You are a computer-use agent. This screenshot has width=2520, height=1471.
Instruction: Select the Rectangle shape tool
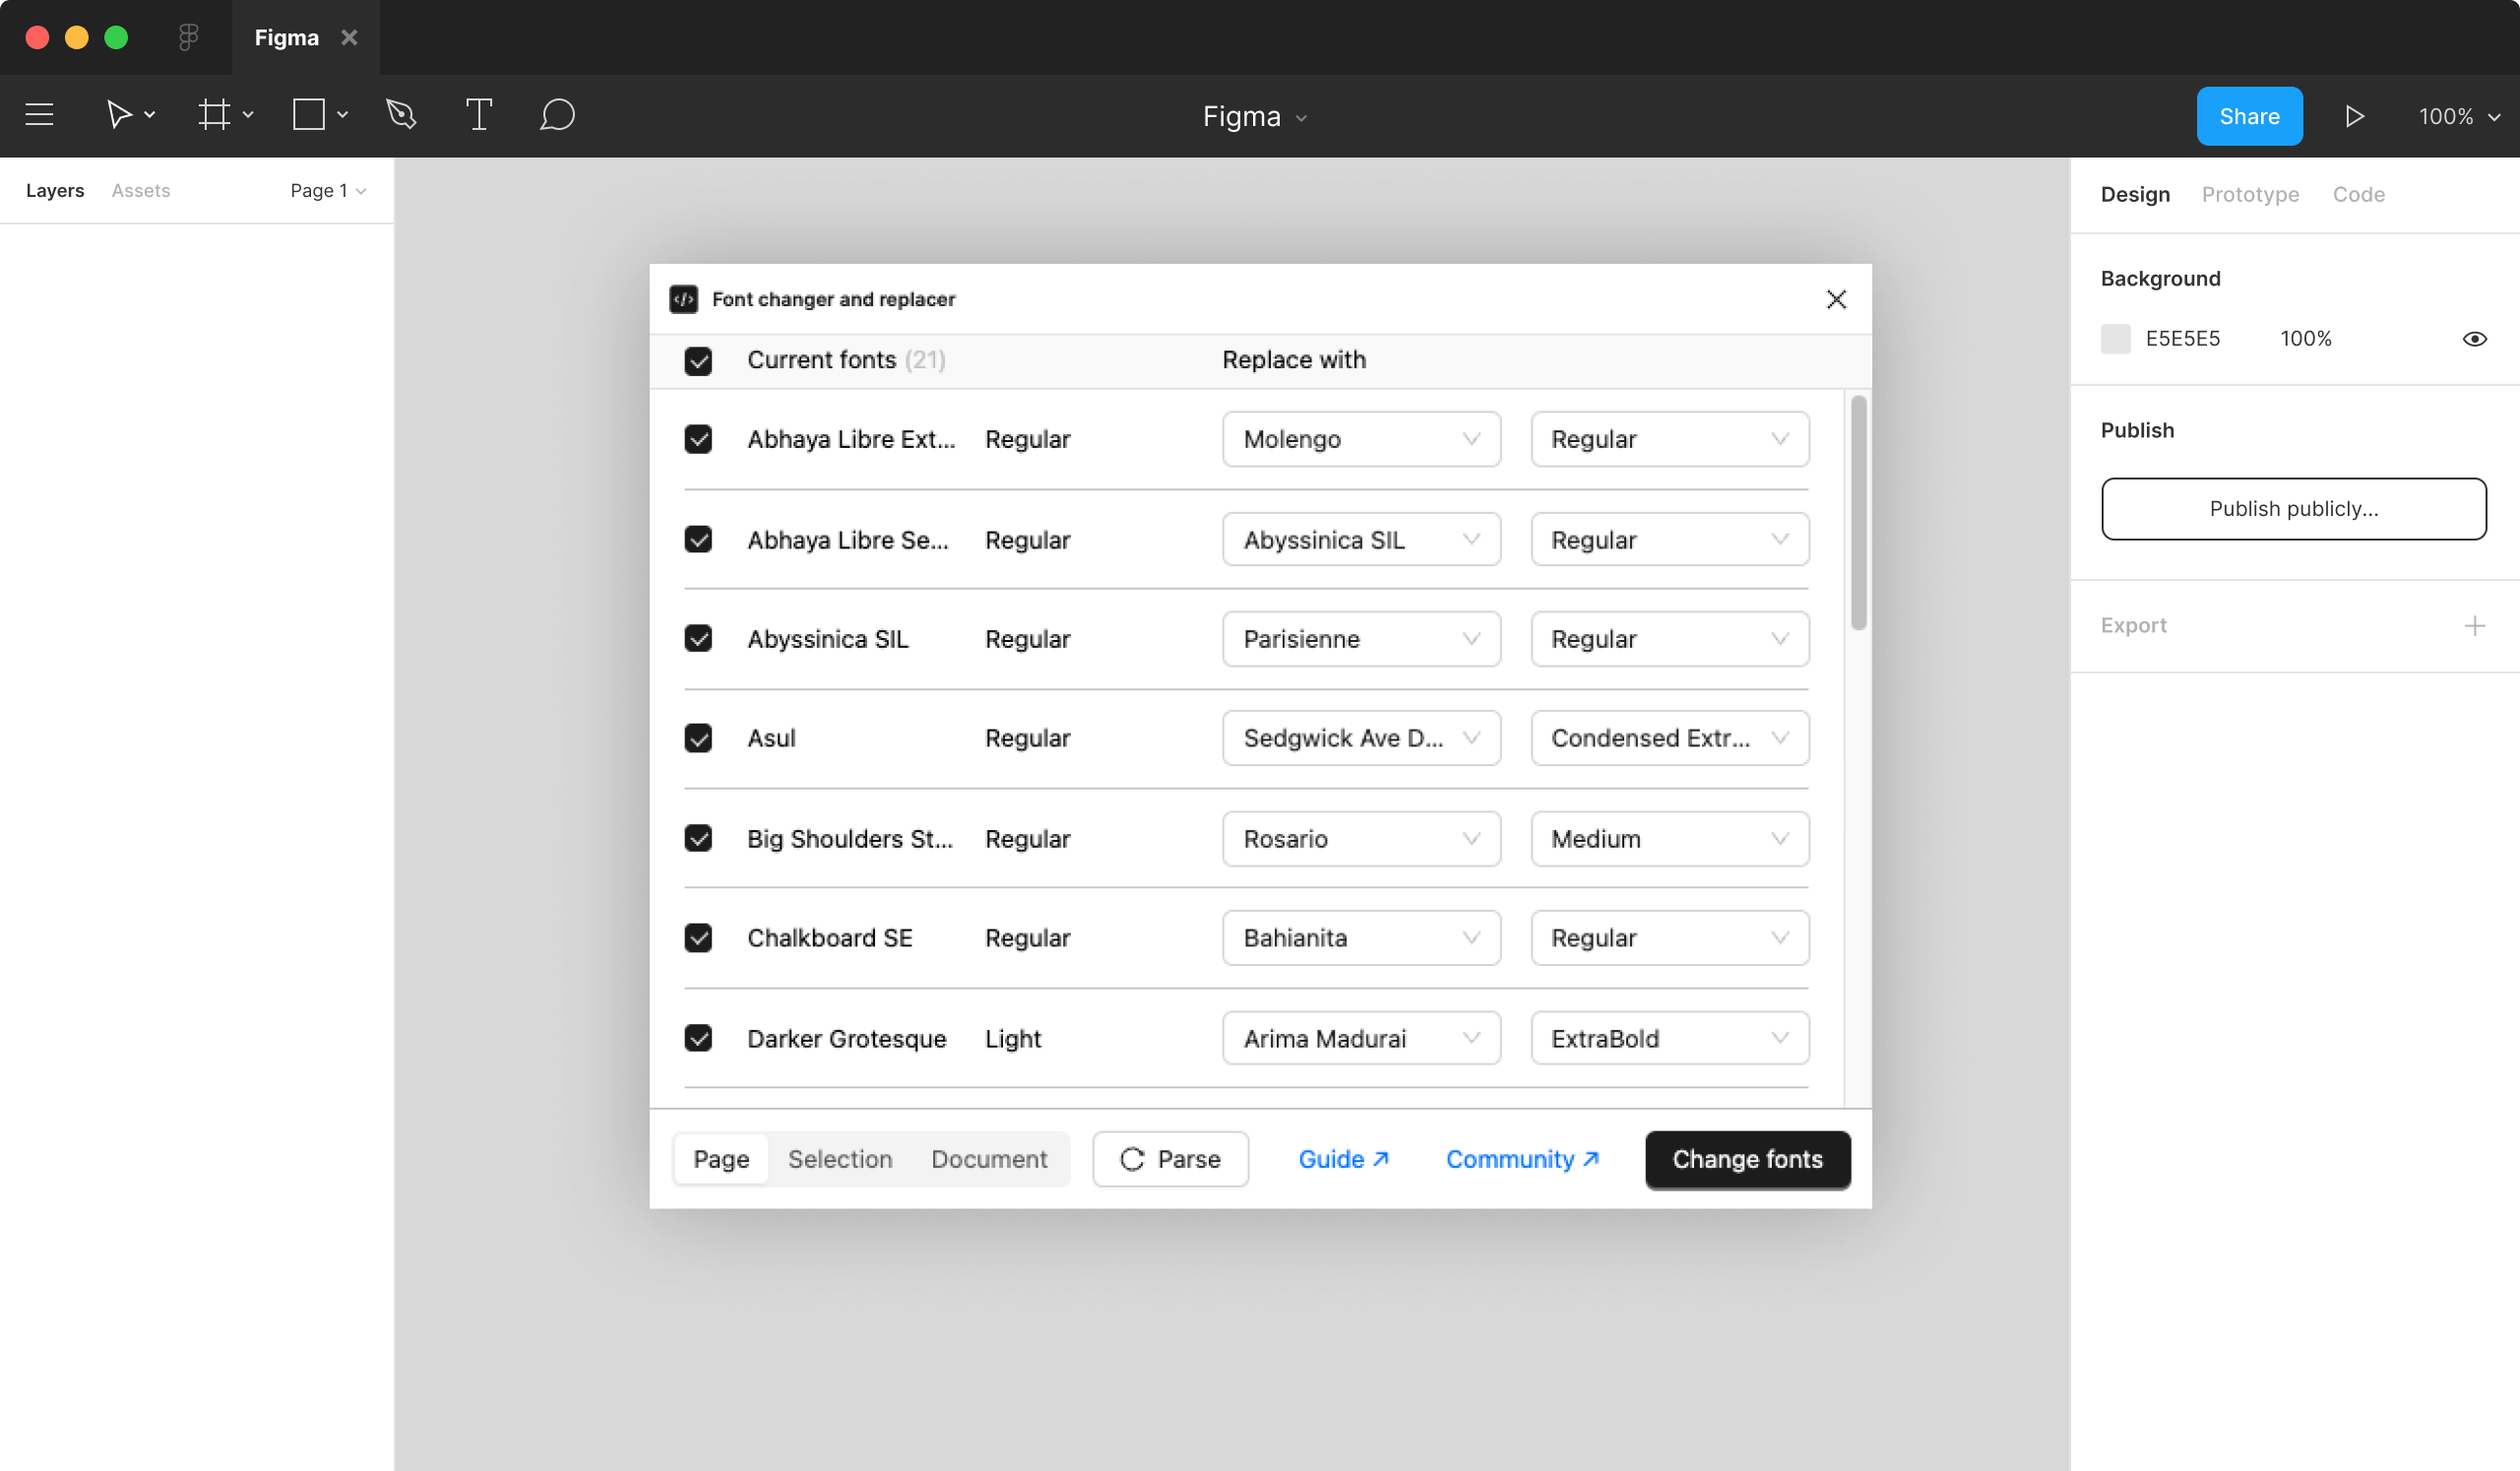coord(309,115)
